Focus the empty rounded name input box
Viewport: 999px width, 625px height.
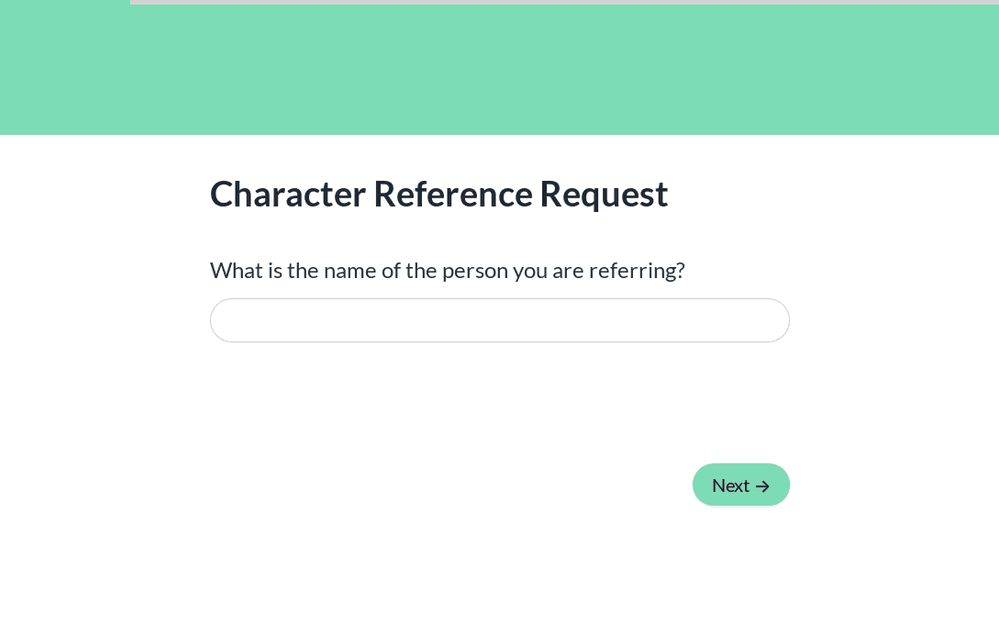[x=499, y=320]
